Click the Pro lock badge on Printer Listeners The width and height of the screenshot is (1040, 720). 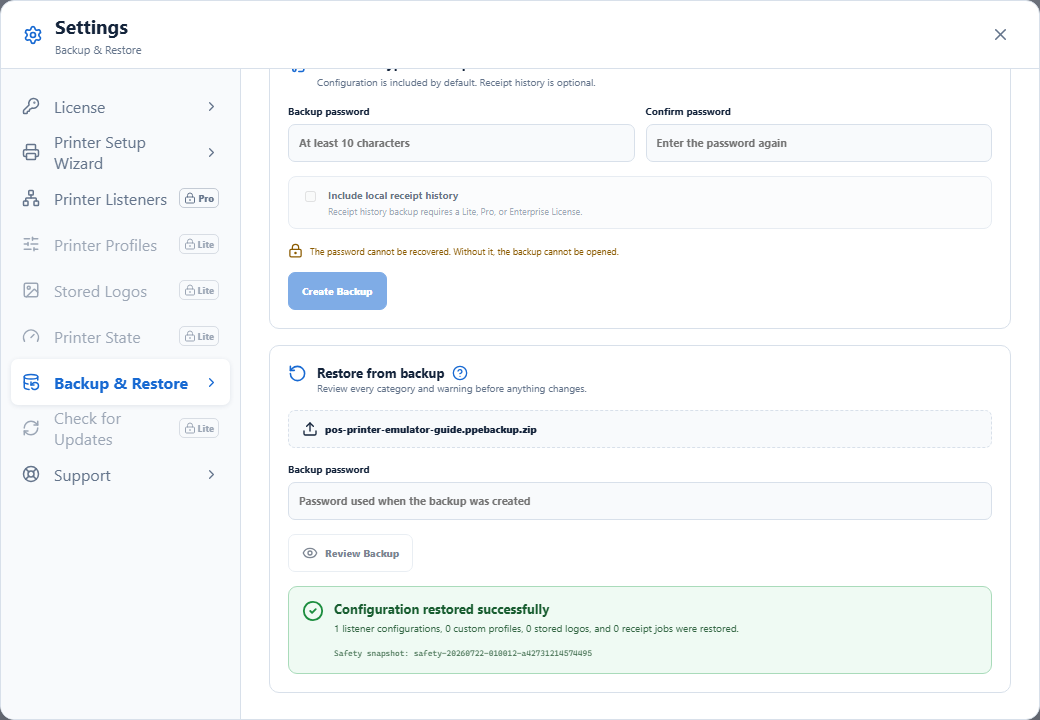[199, 198]
